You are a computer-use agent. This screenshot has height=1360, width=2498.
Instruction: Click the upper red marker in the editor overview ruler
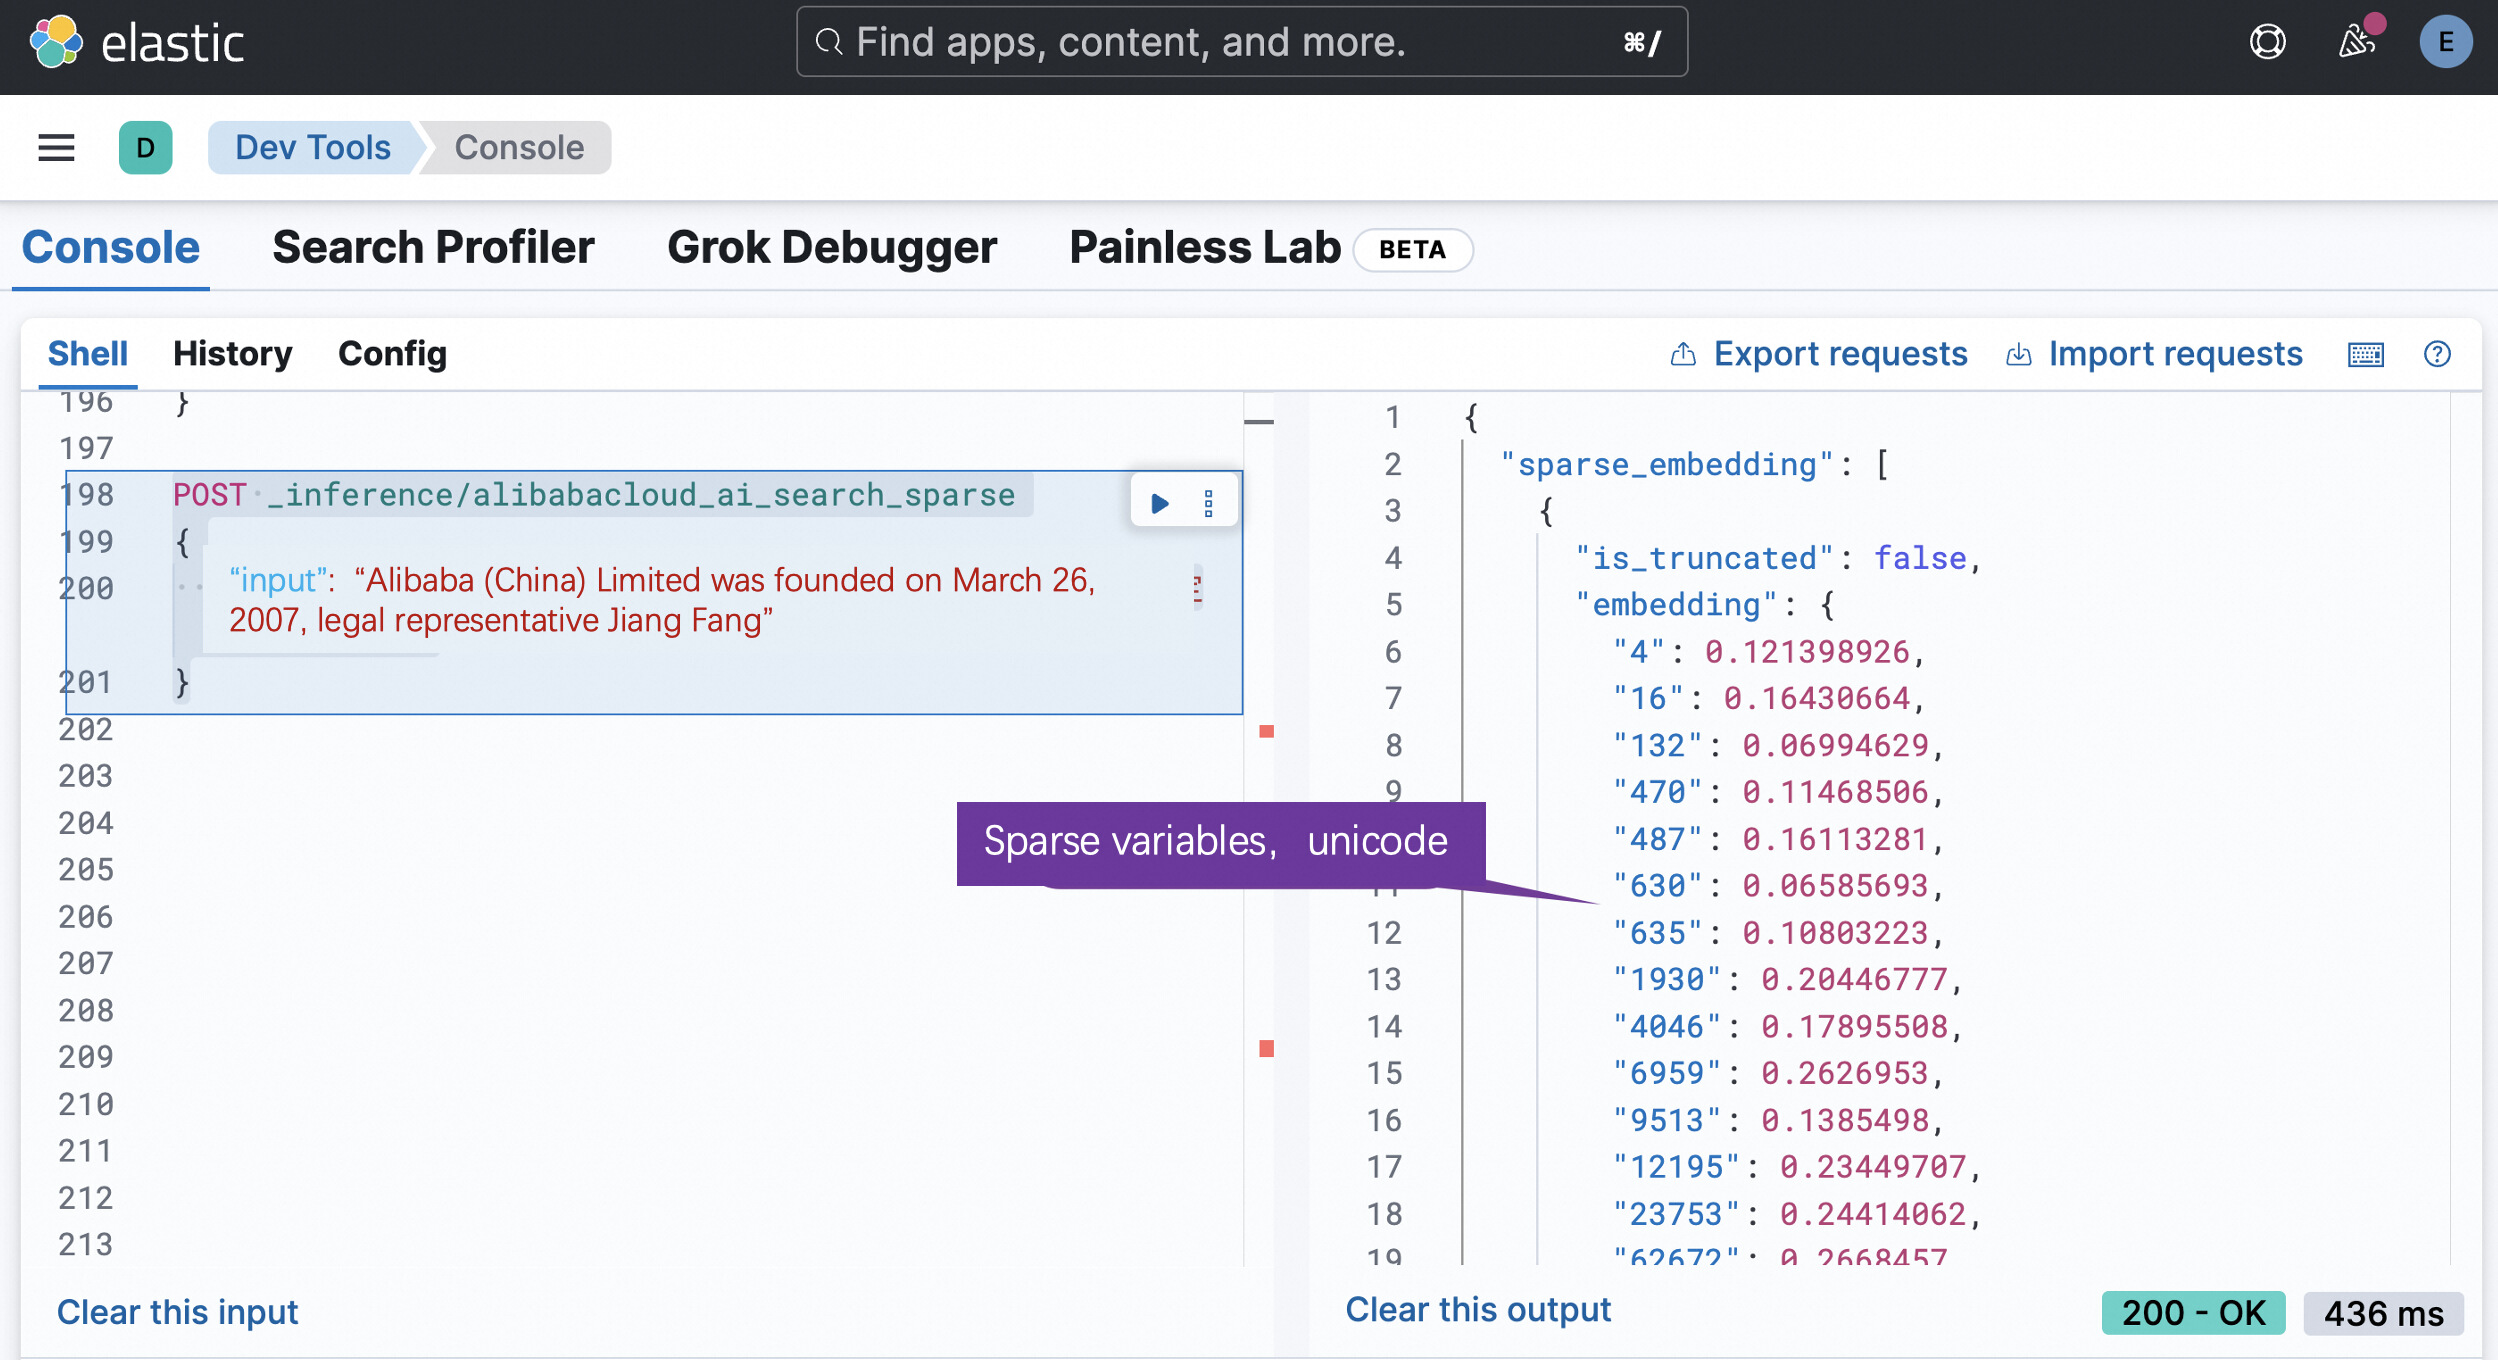click(x=1266, y=732)
